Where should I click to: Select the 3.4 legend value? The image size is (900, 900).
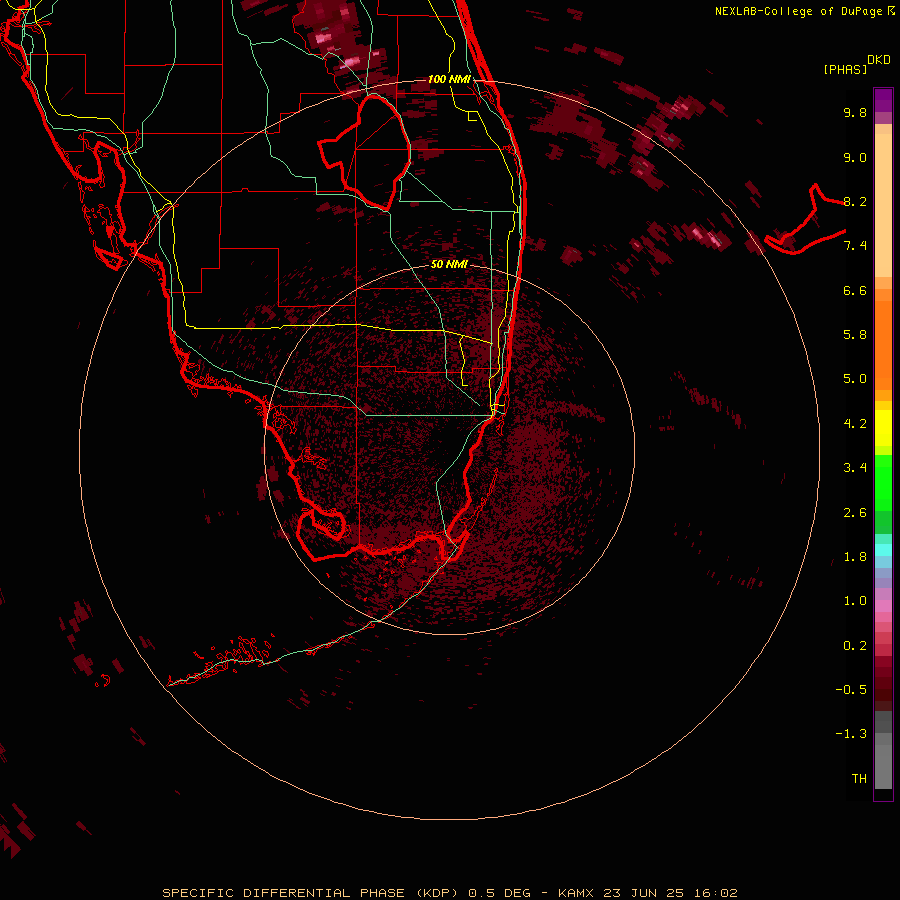855,468
